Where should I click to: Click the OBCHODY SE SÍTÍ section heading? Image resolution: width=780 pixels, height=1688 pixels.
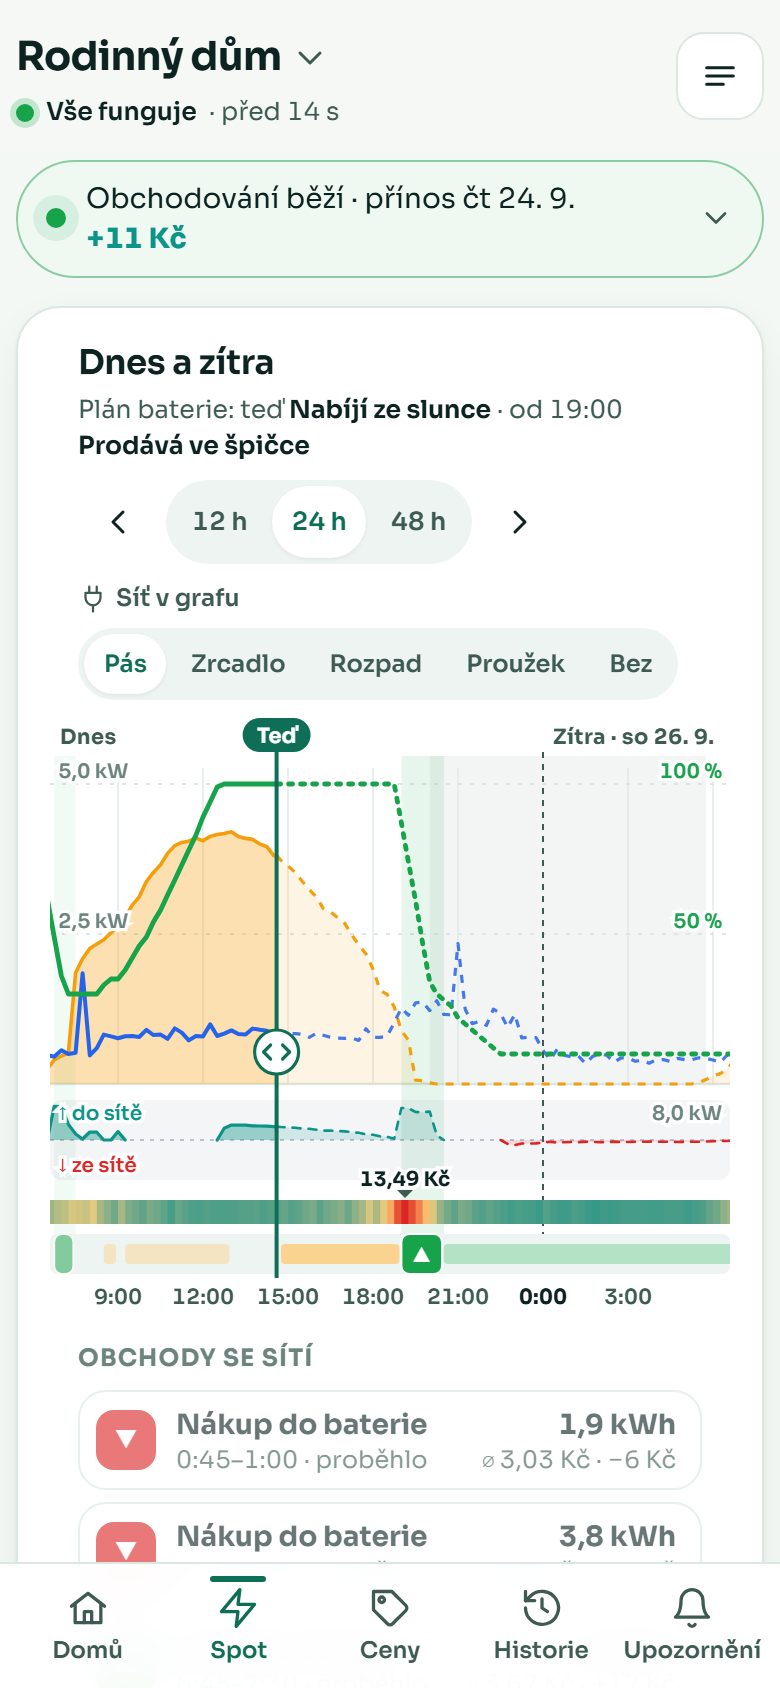pos(196,1357)
